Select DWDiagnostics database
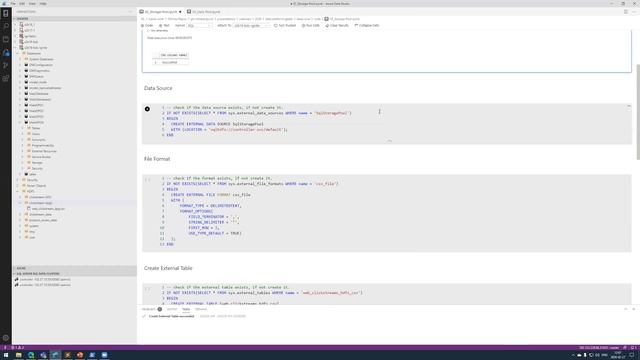The height and width of the screenshot is (360, 640). [x=39, y=71]
